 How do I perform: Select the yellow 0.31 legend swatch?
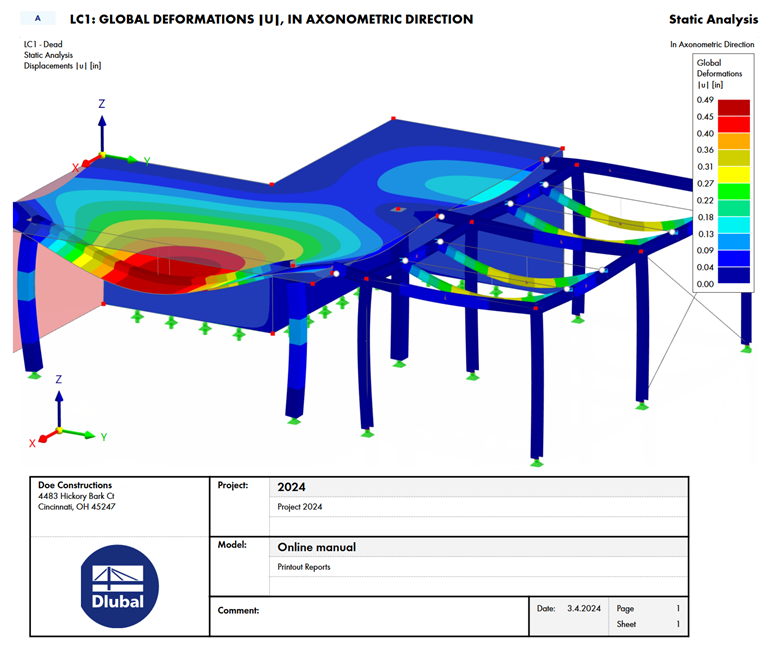[733, 174]
